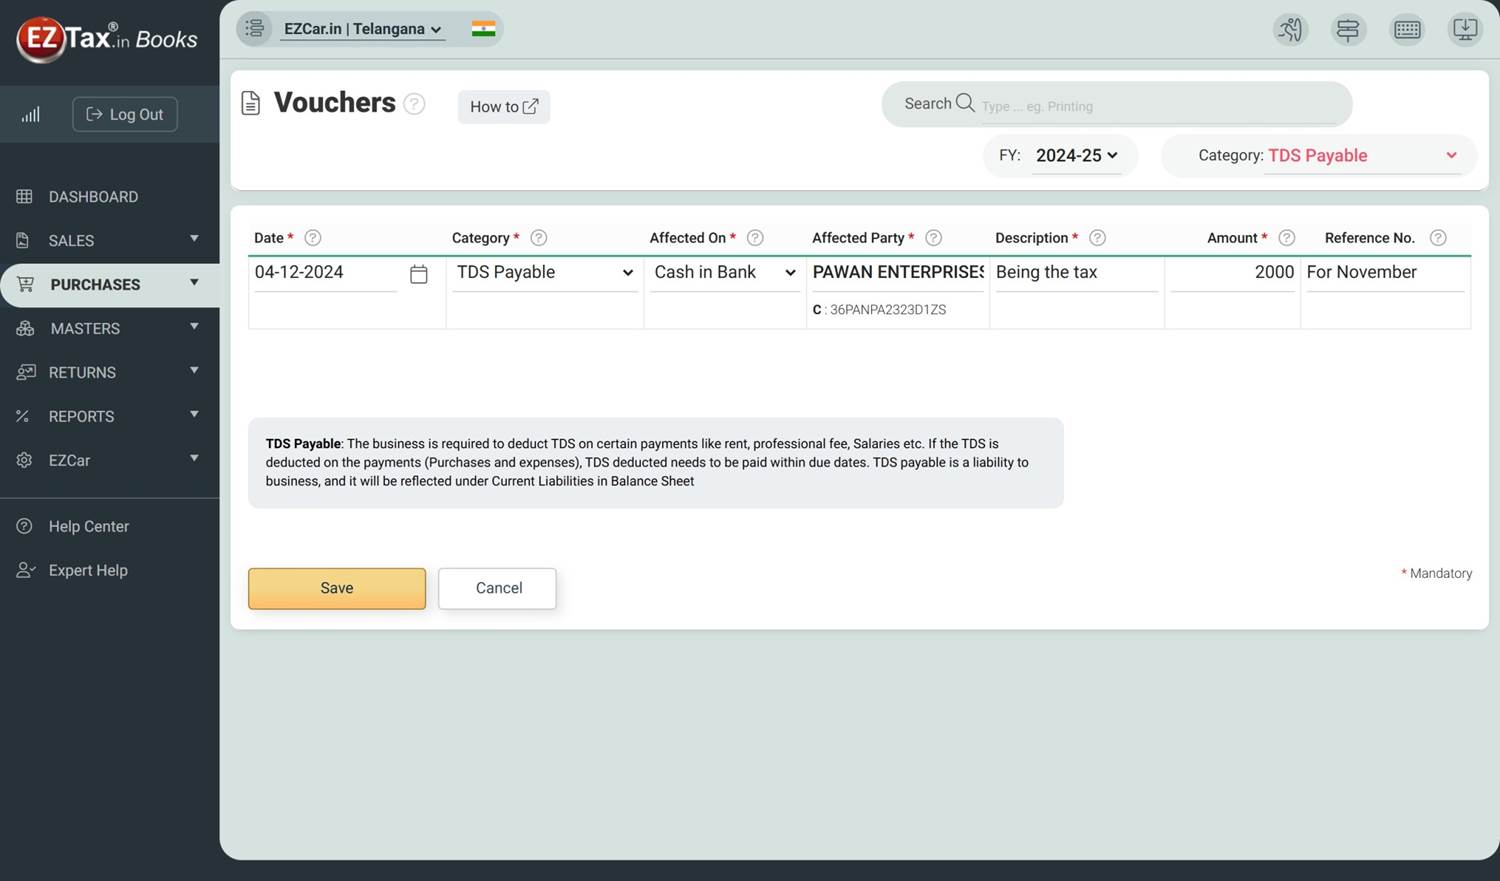Viewport: 1500px width, 881px height.
Task: Save the voucher entry
Action: point(337,589)
